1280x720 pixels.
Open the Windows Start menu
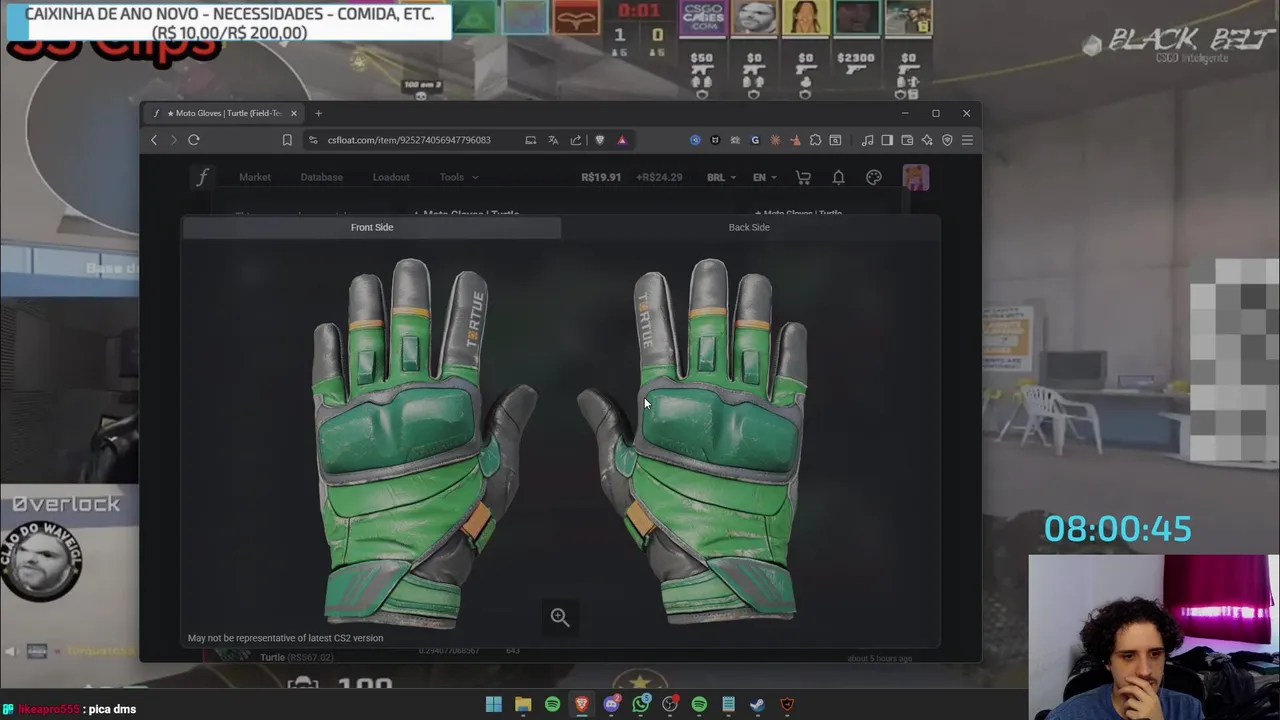tap(494, 704)
